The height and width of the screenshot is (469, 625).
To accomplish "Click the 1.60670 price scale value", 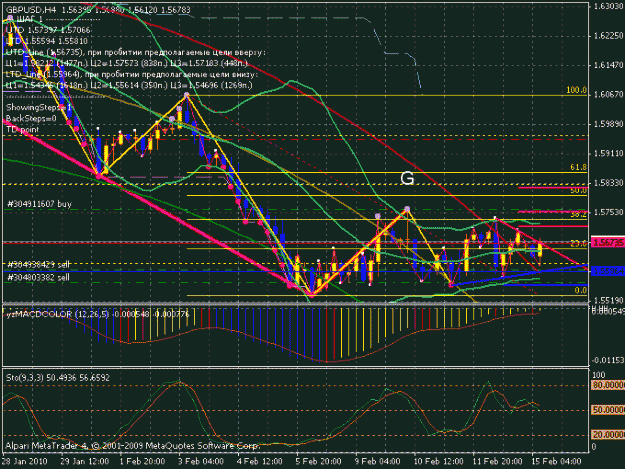I will pyautogui.click(x=608, y=94).
